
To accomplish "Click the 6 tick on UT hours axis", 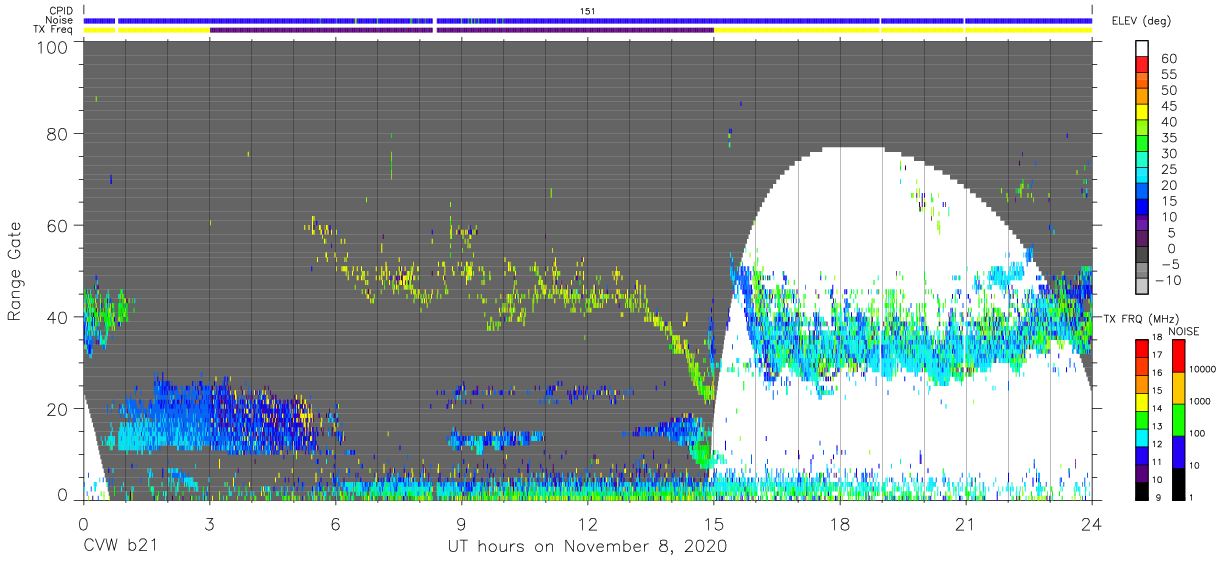I will point(335,523).
